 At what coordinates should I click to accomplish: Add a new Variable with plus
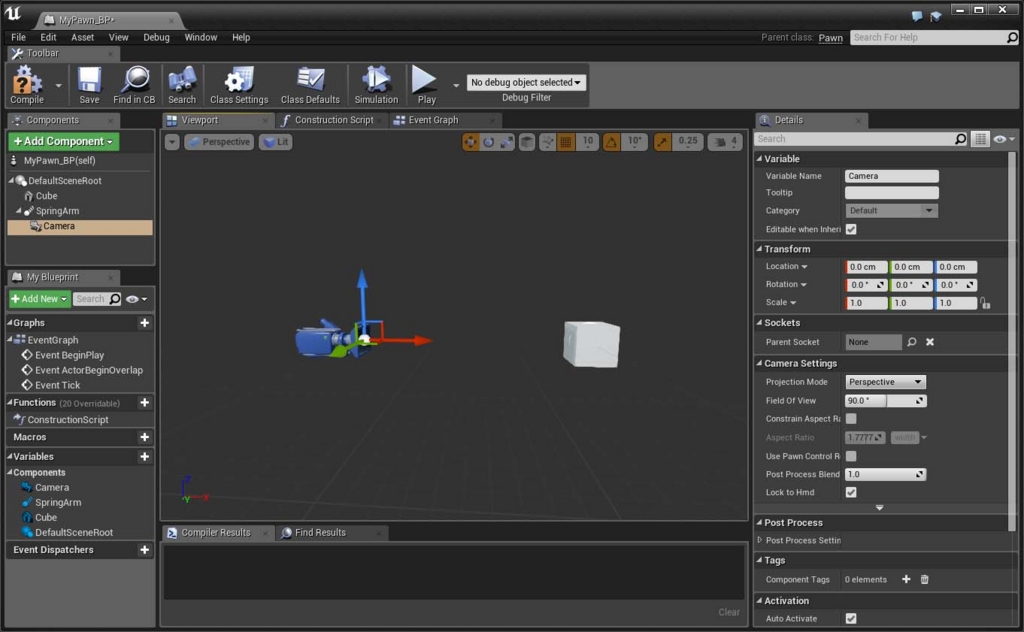point(144,456)
